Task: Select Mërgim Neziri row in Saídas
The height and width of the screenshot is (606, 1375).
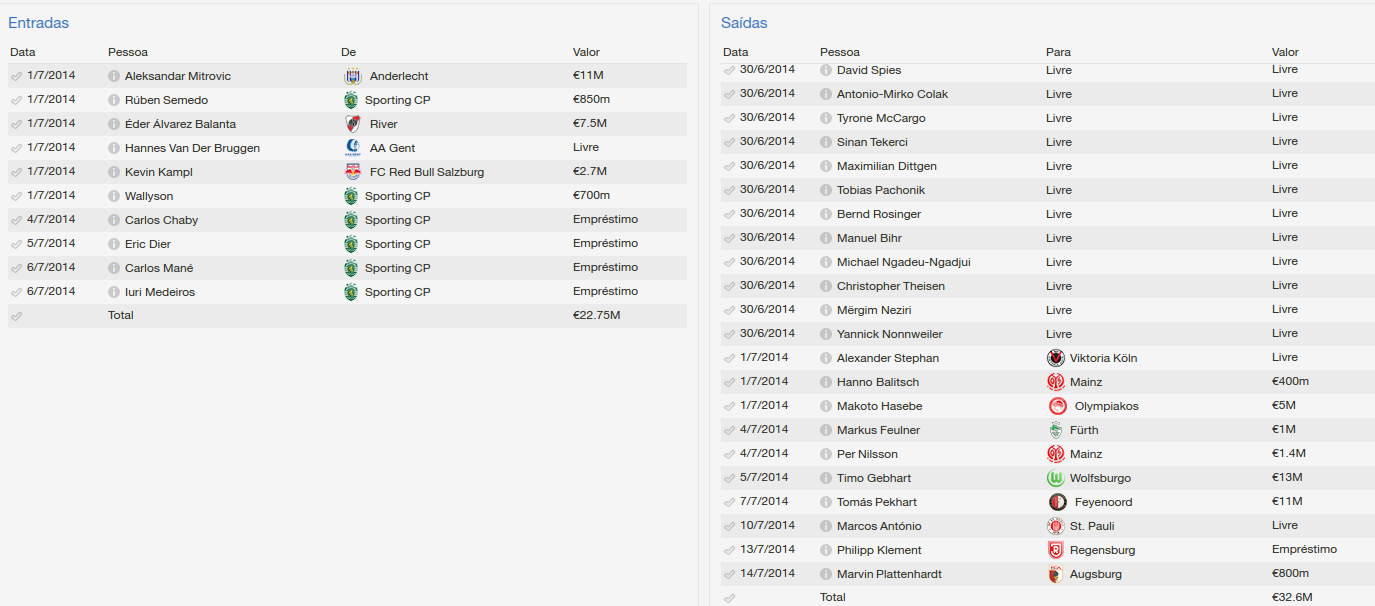Action: (x=1047, y=310)
